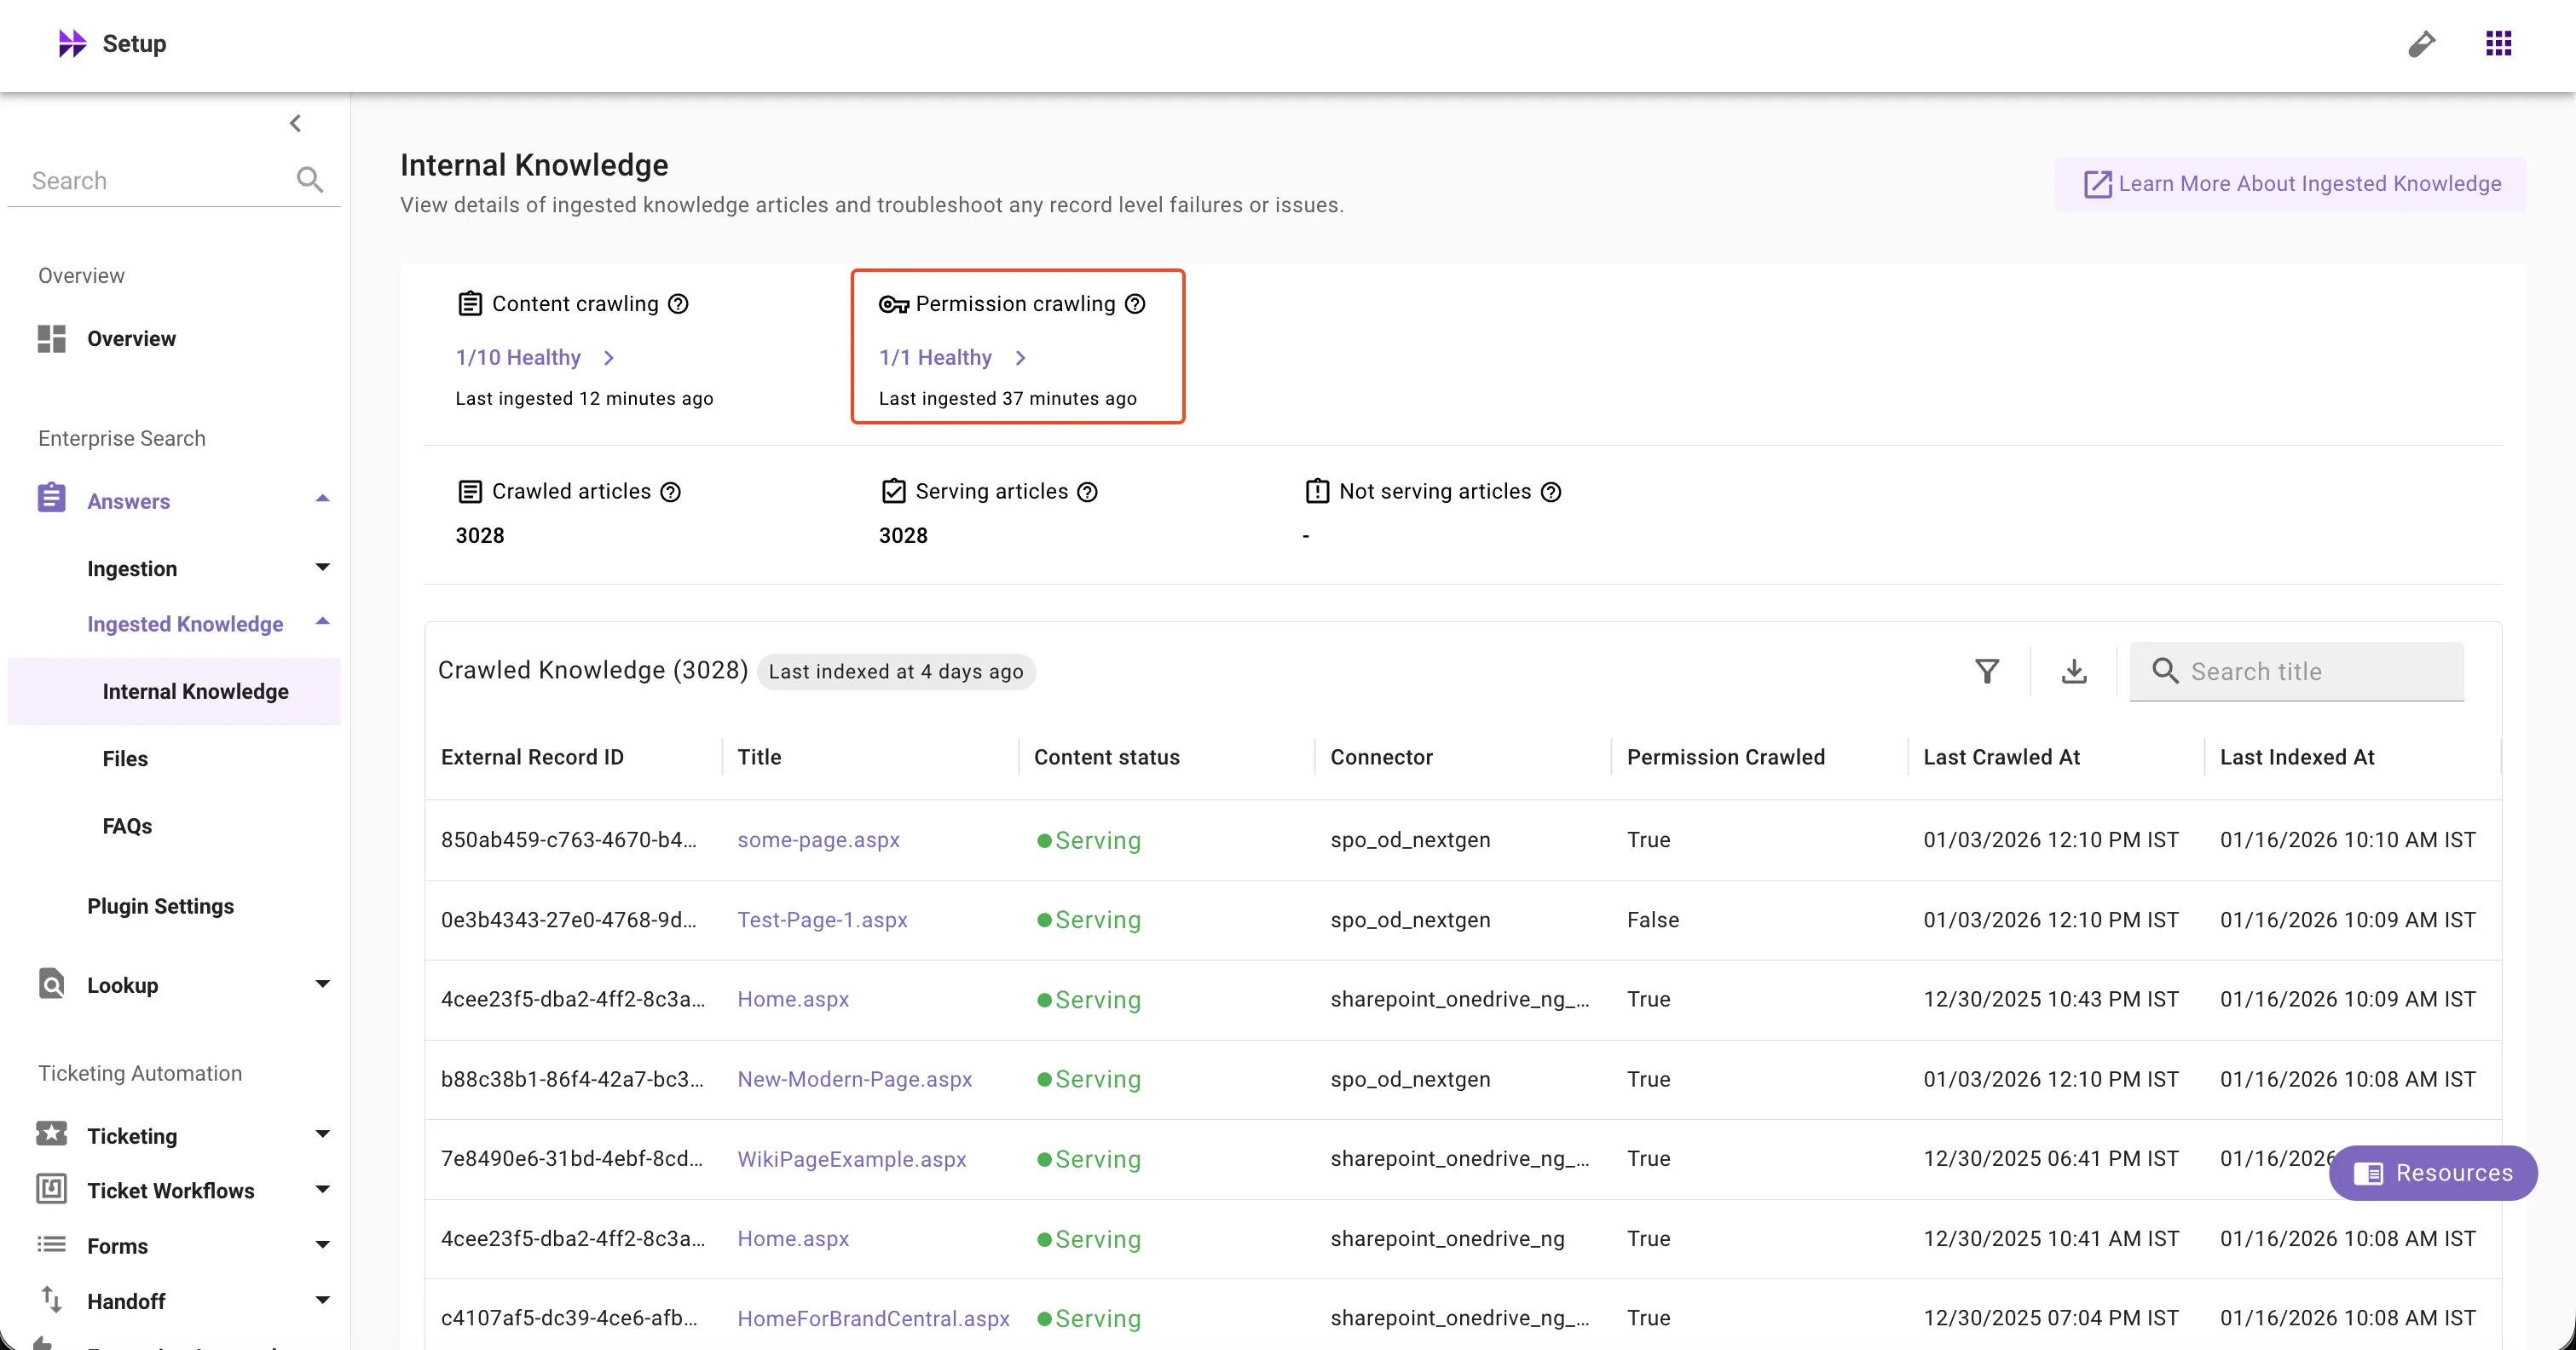Click the Content crawling help icon
Screen dimensions: 2576x1350
(x=678, y=304)
